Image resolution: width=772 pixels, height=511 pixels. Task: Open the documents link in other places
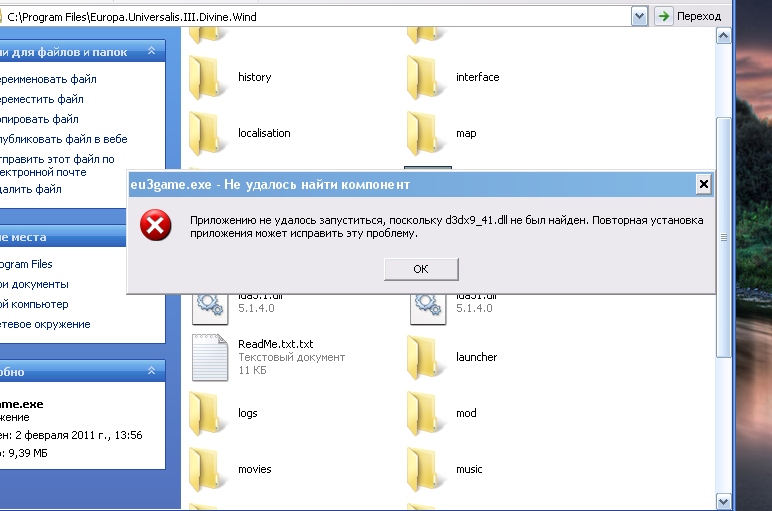(x=34, y=285)
